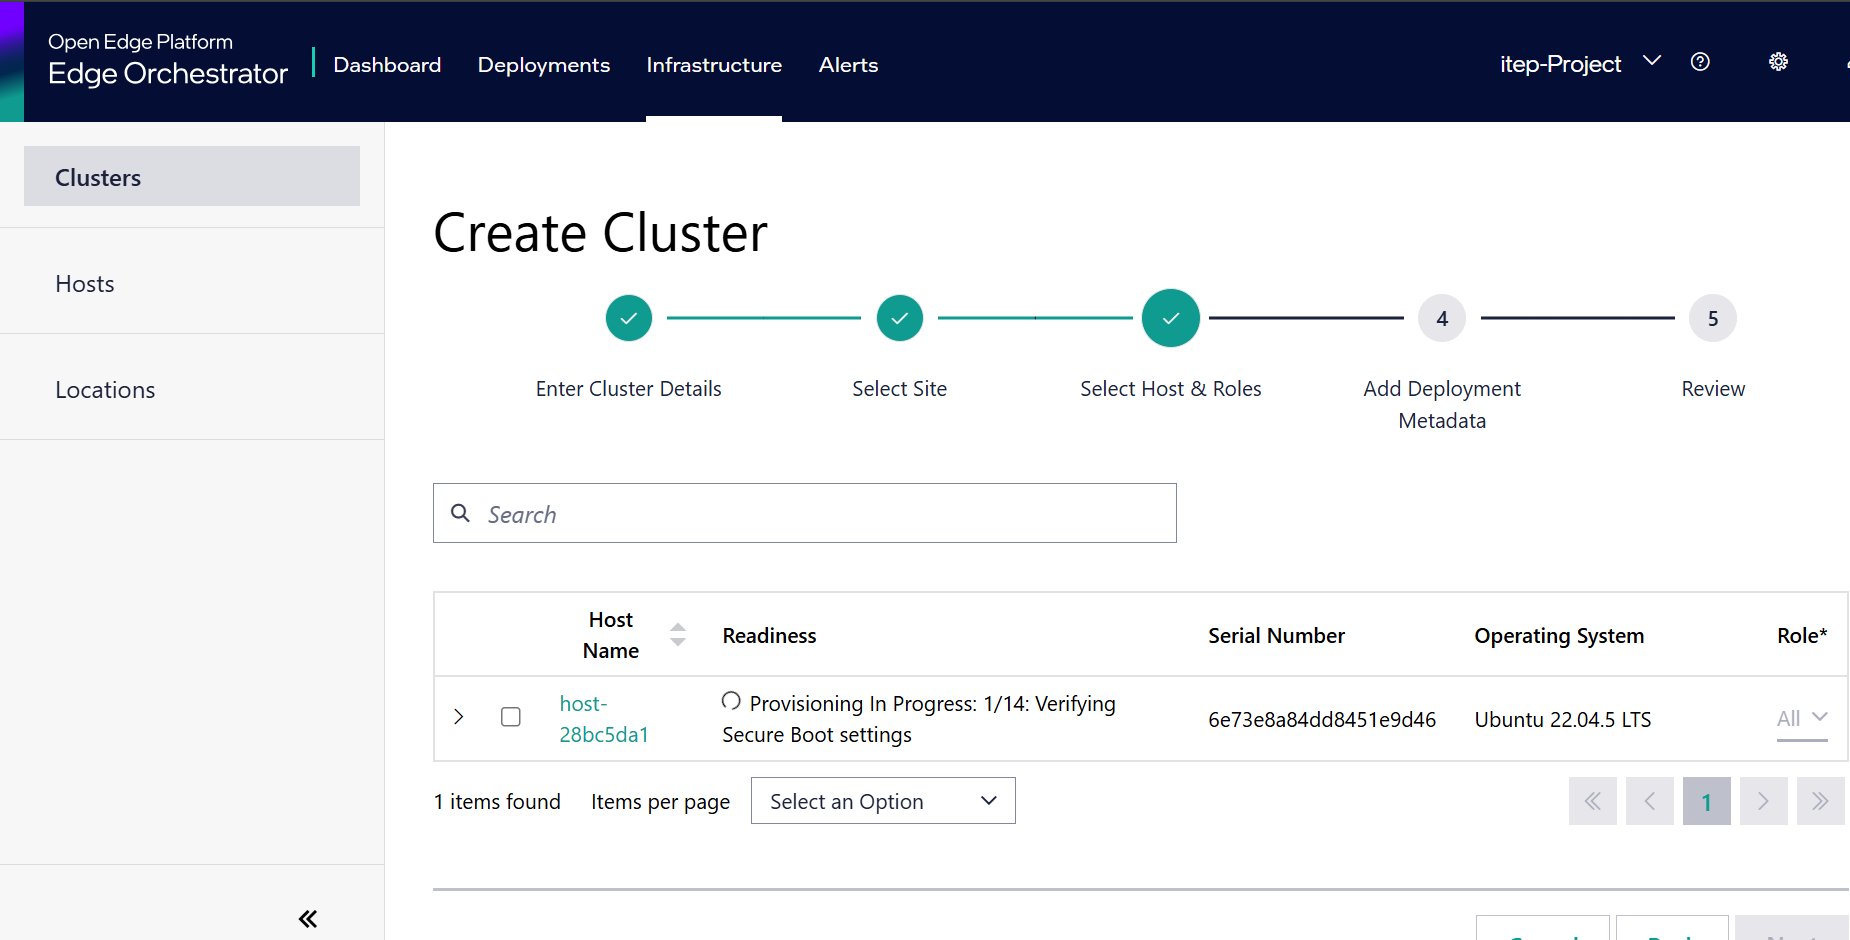The image size is (1850, 940).
Task: Go to the first page of results
Action: click(1592, 801)
